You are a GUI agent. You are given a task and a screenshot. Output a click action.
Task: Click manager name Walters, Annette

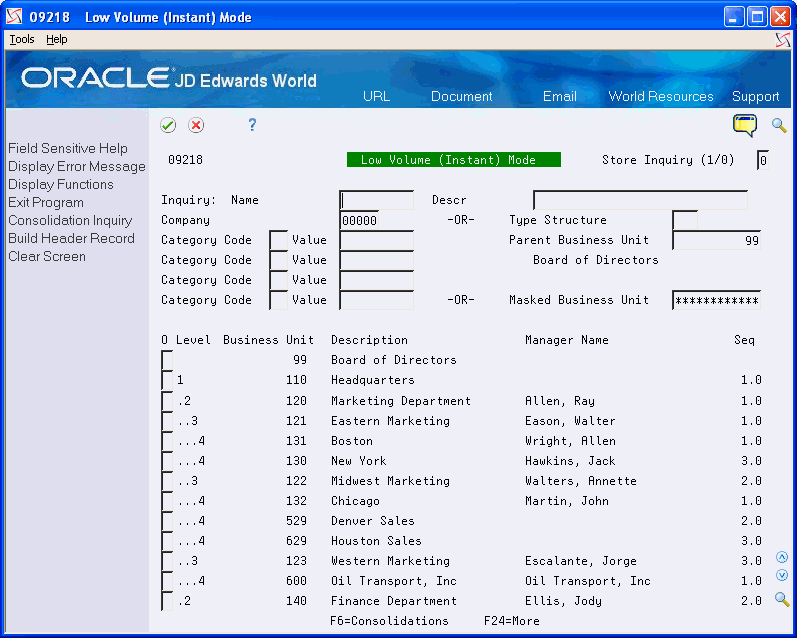(580, 481)
